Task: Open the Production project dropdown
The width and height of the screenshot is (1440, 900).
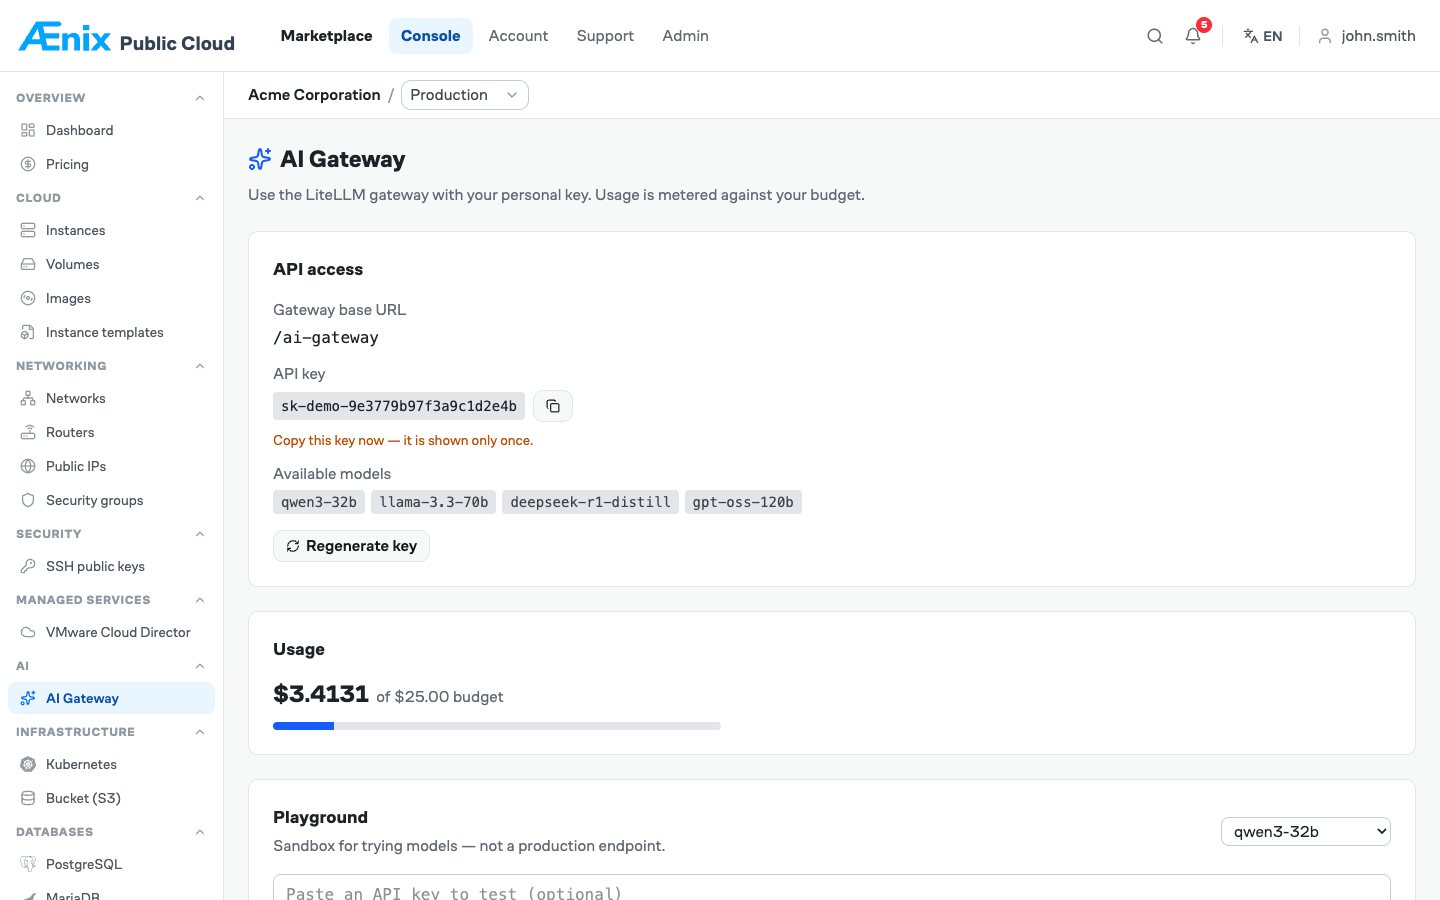Action: click(x=465, y=95)
